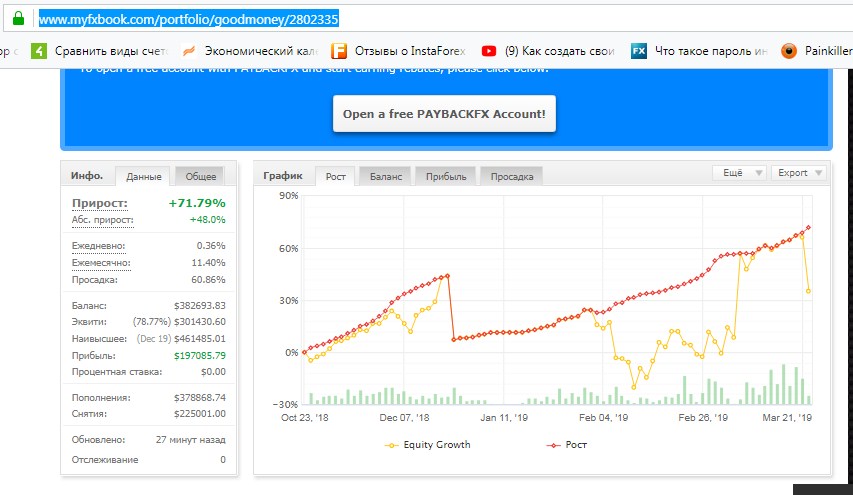Open the green '4' bookmark icon
The width and height of the screenshot is (853, 495).
(x=39, y=51)
